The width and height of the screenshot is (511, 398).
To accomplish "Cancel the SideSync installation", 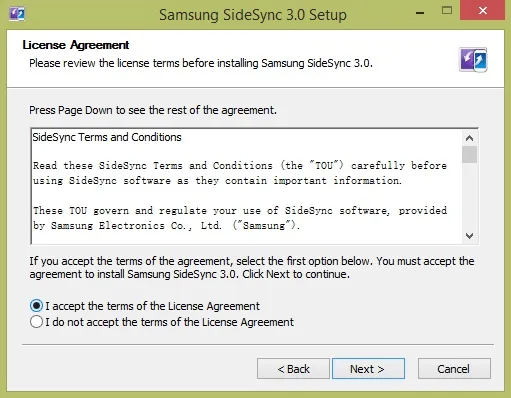I will tap(454, 369).
